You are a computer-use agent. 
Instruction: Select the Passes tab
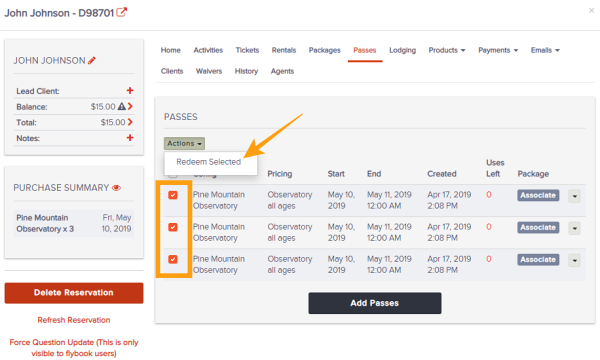click(365, 50)
